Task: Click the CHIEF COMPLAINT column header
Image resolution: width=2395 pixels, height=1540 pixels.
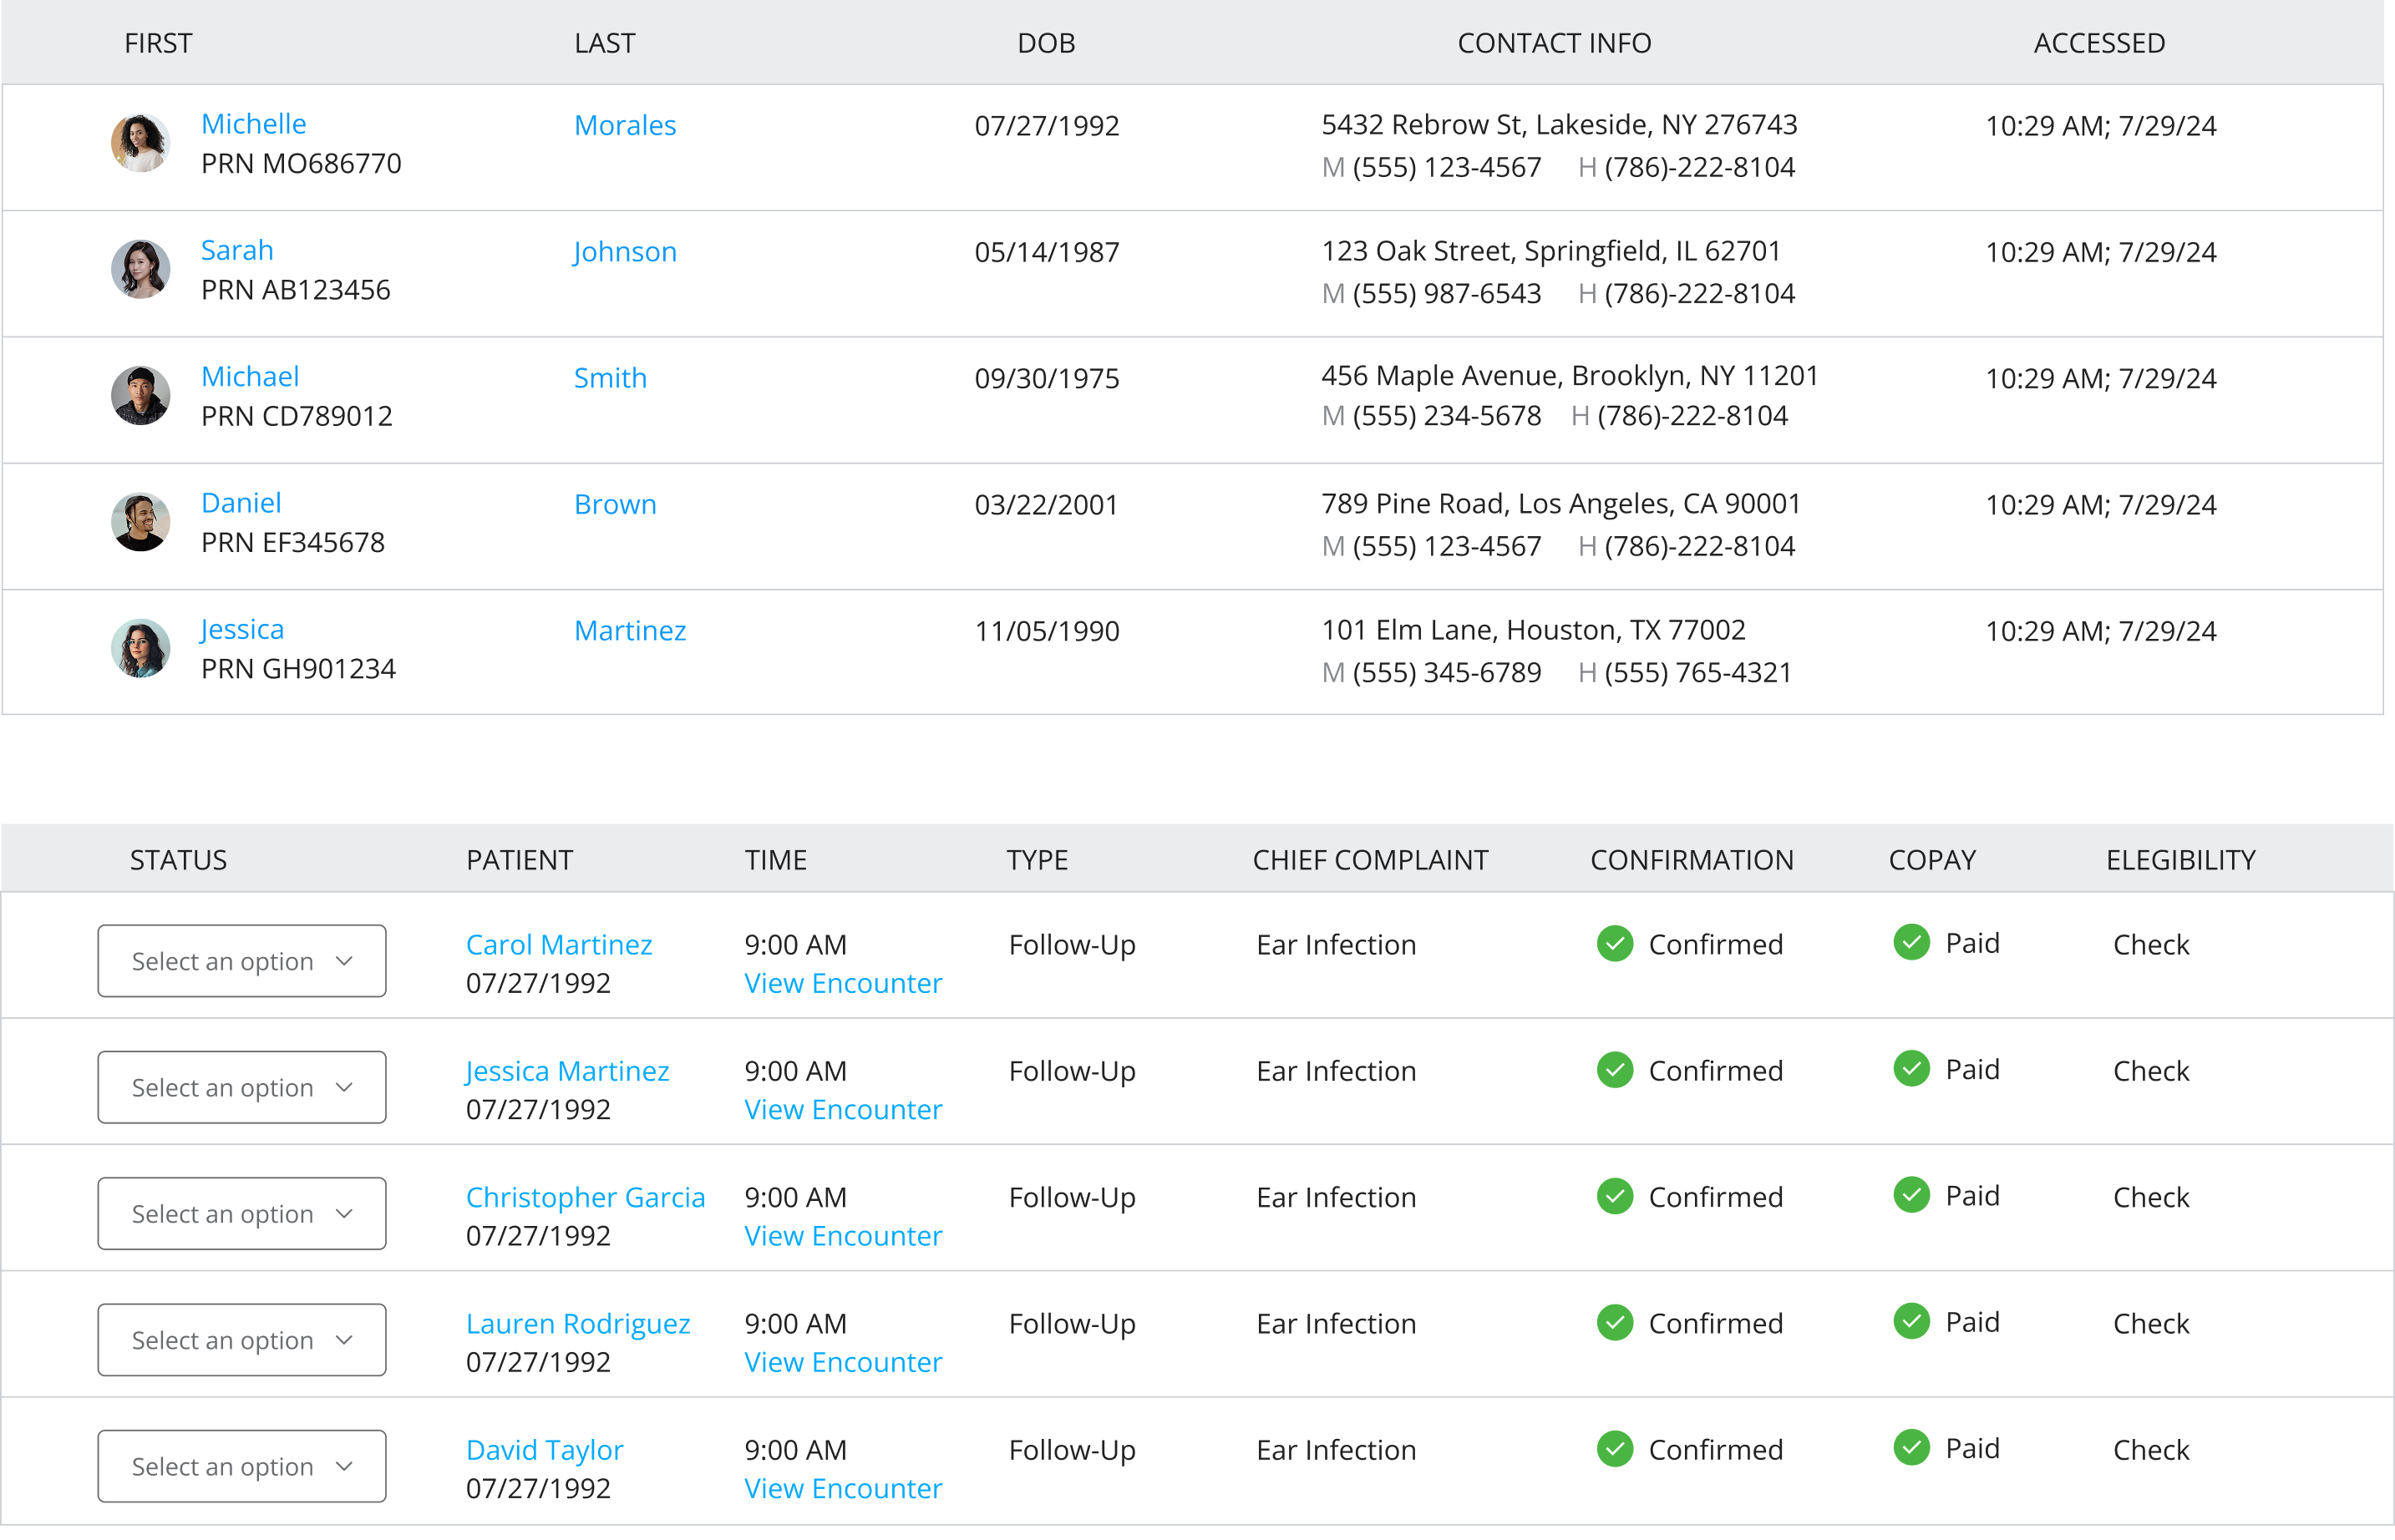Action: click(x=1370, y=860)
